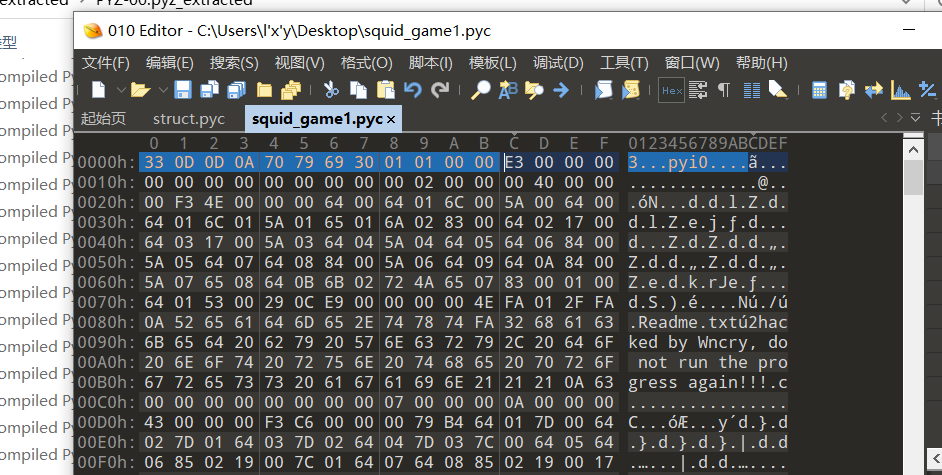Image resolution: width=942 pixels, height=475 pixels.
Task: Click the checksum plus-minus icon
Action: click(928, 90)
